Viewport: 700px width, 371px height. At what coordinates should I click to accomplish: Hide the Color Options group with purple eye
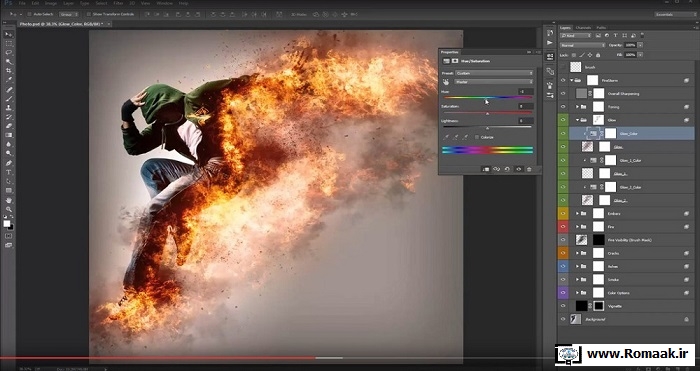[x=563, y=293]
